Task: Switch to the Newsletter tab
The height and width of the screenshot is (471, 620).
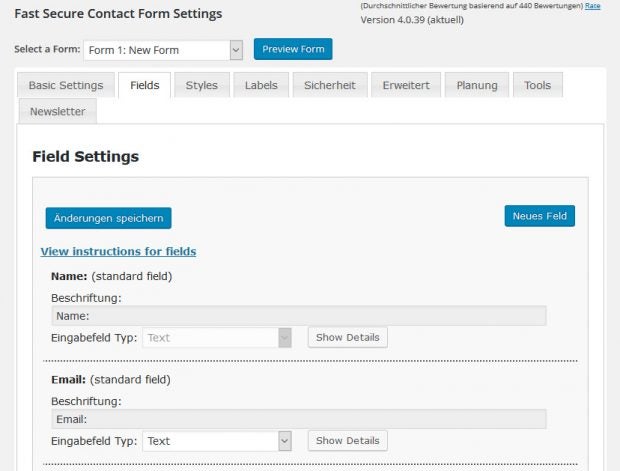Action: coord(58,111)
